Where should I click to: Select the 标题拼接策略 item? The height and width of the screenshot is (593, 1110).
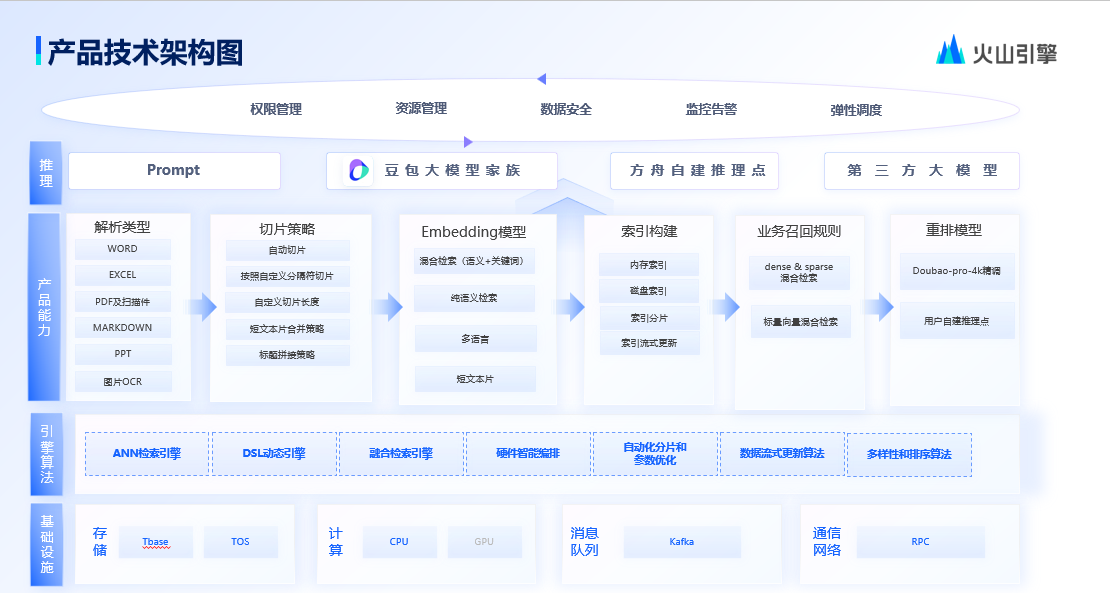[287, 355]
